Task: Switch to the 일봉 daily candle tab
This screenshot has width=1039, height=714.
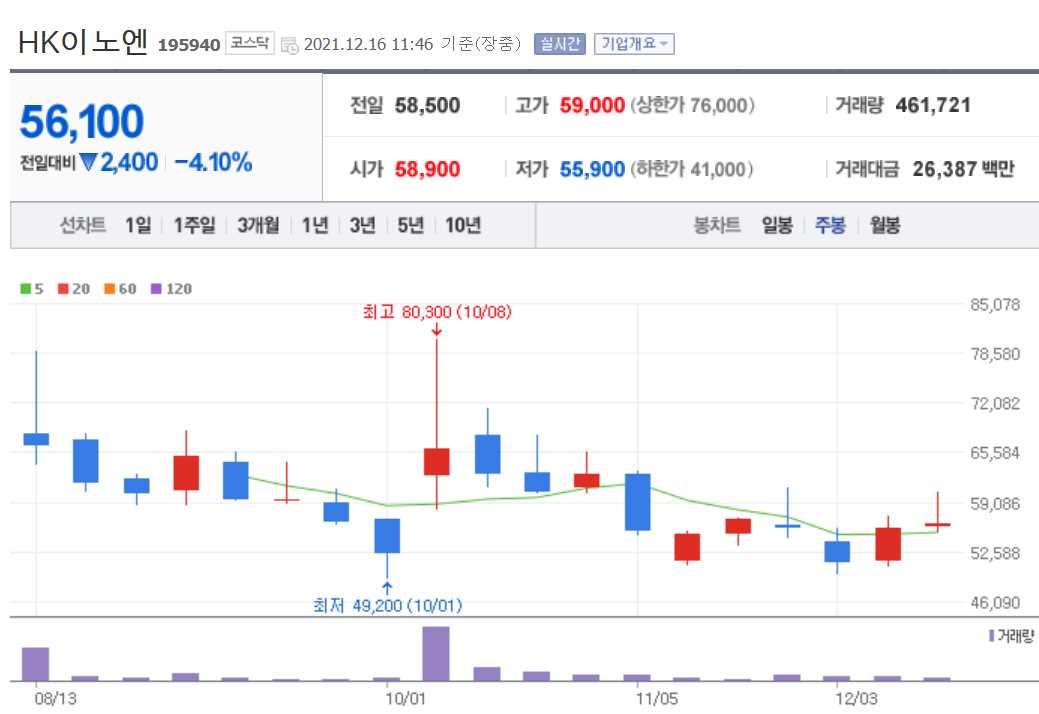Action: pos(776,225)
